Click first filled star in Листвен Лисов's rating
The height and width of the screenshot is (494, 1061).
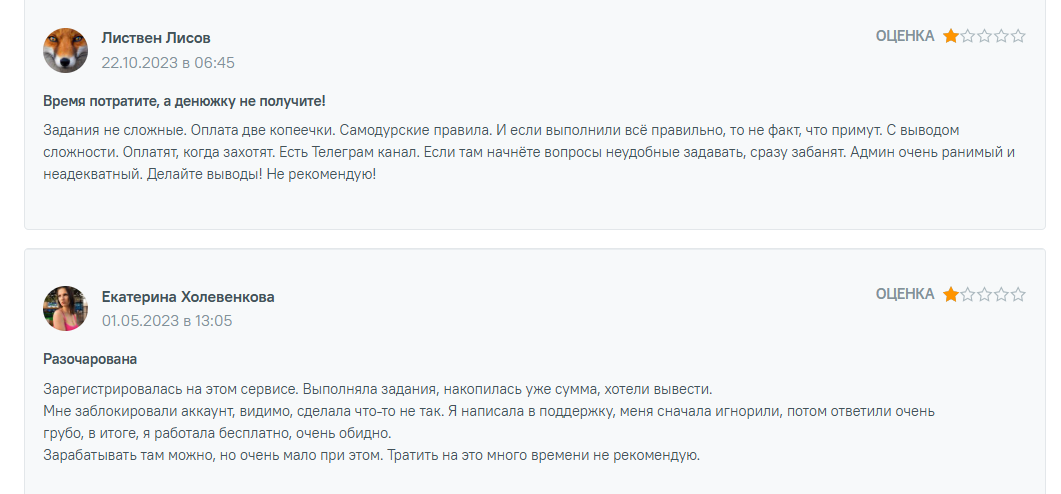(951, 36)
